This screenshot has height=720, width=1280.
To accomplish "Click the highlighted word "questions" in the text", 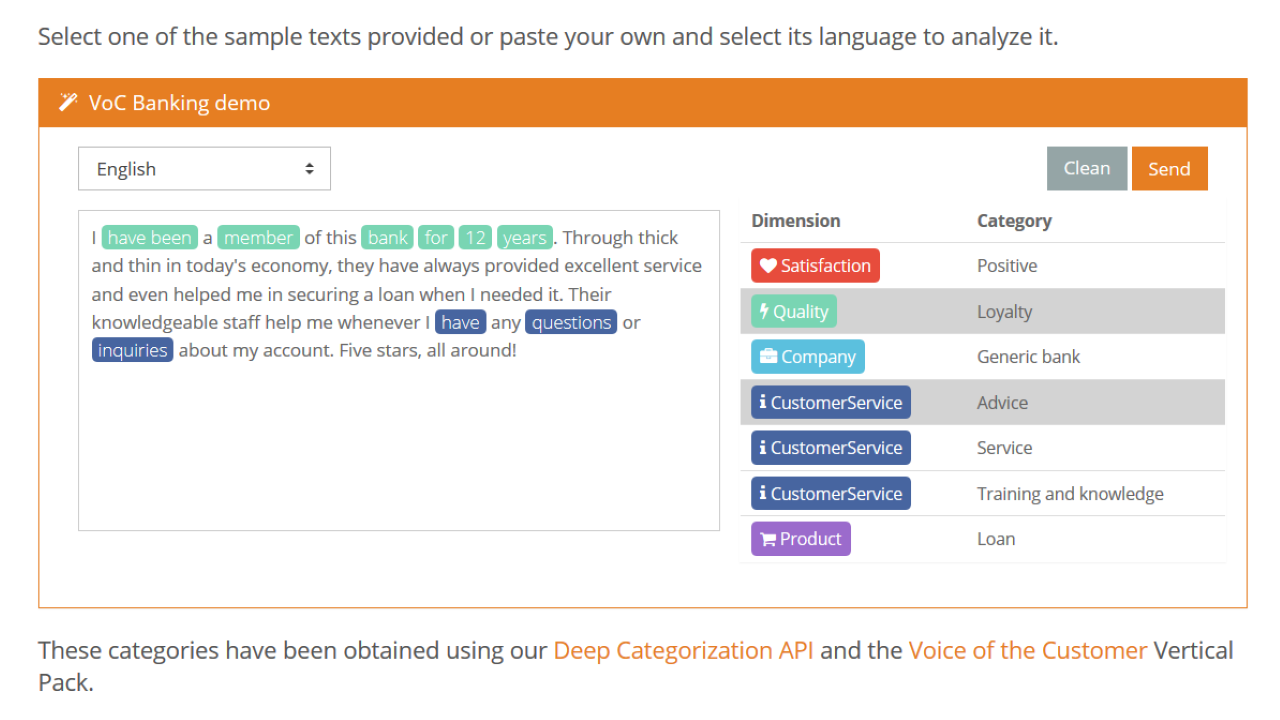I will point(571,322).
